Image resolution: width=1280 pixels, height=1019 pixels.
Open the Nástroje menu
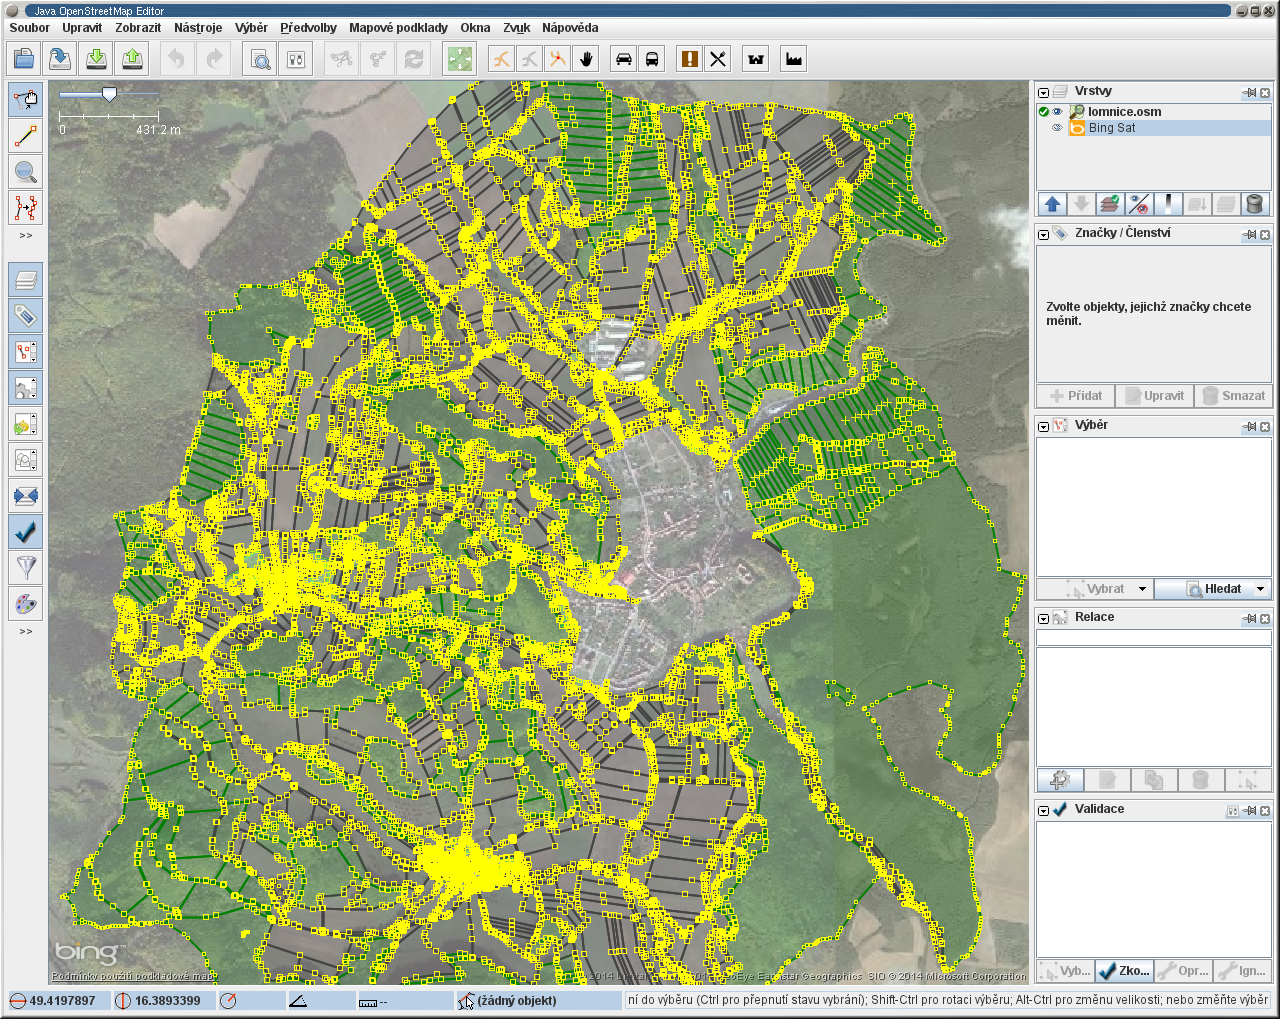pos(198,28)
